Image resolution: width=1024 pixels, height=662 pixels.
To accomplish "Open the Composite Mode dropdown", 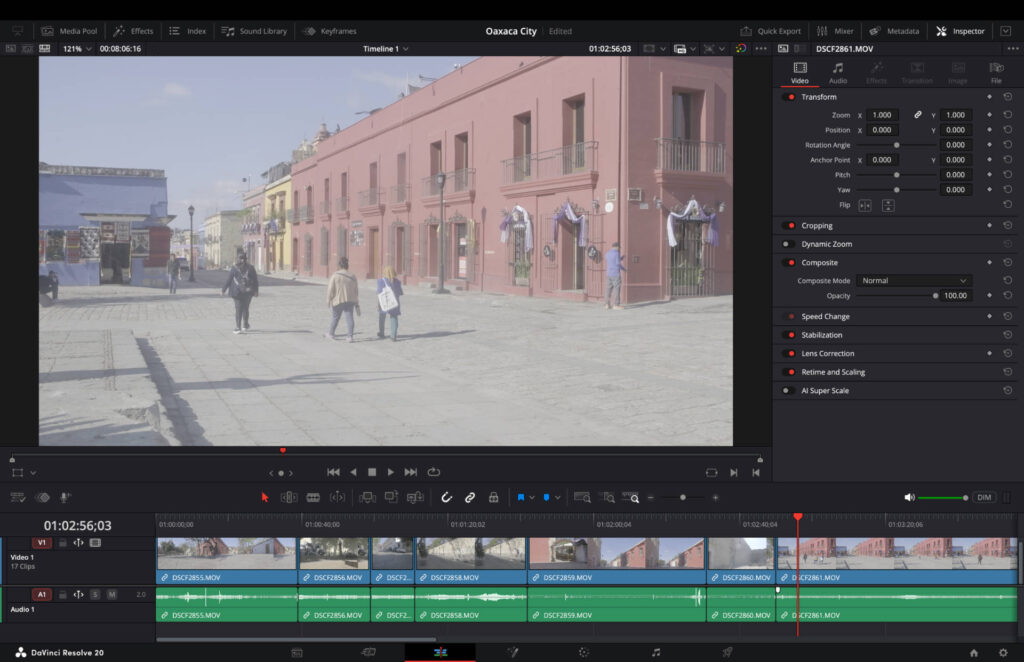I will (914, 281).
